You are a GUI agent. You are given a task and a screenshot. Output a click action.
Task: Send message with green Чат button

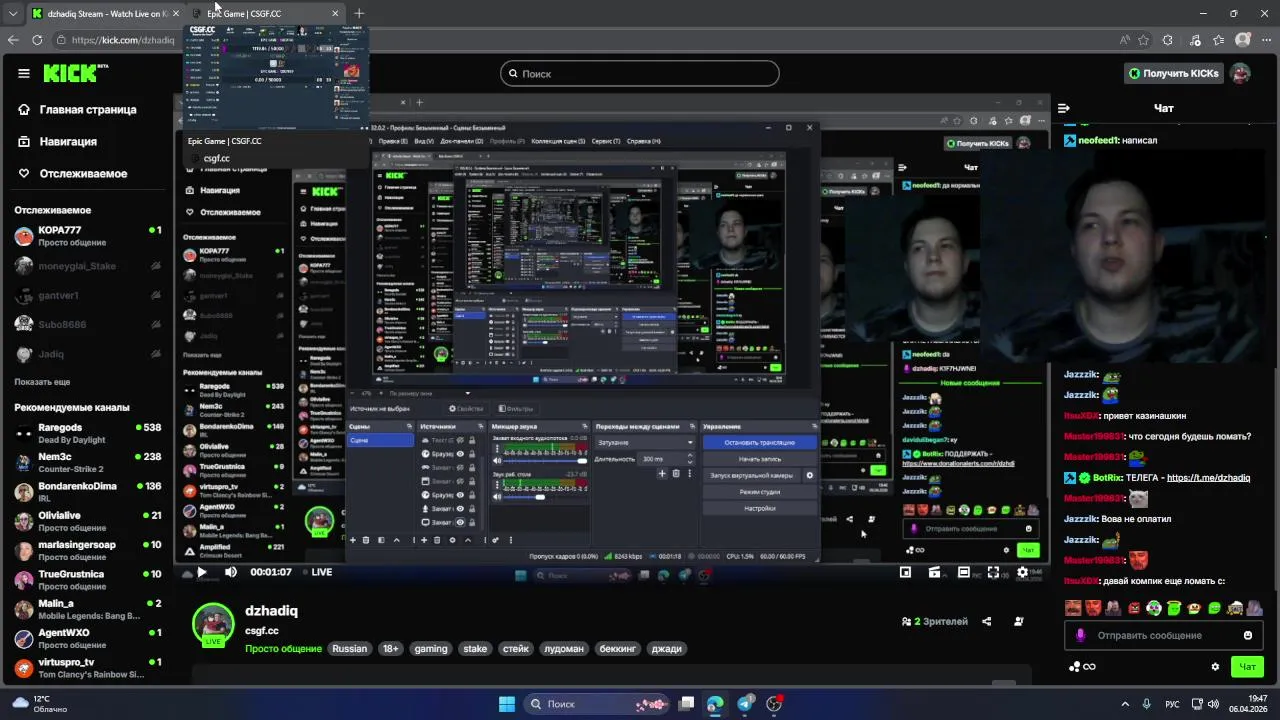coord(1248,667)
